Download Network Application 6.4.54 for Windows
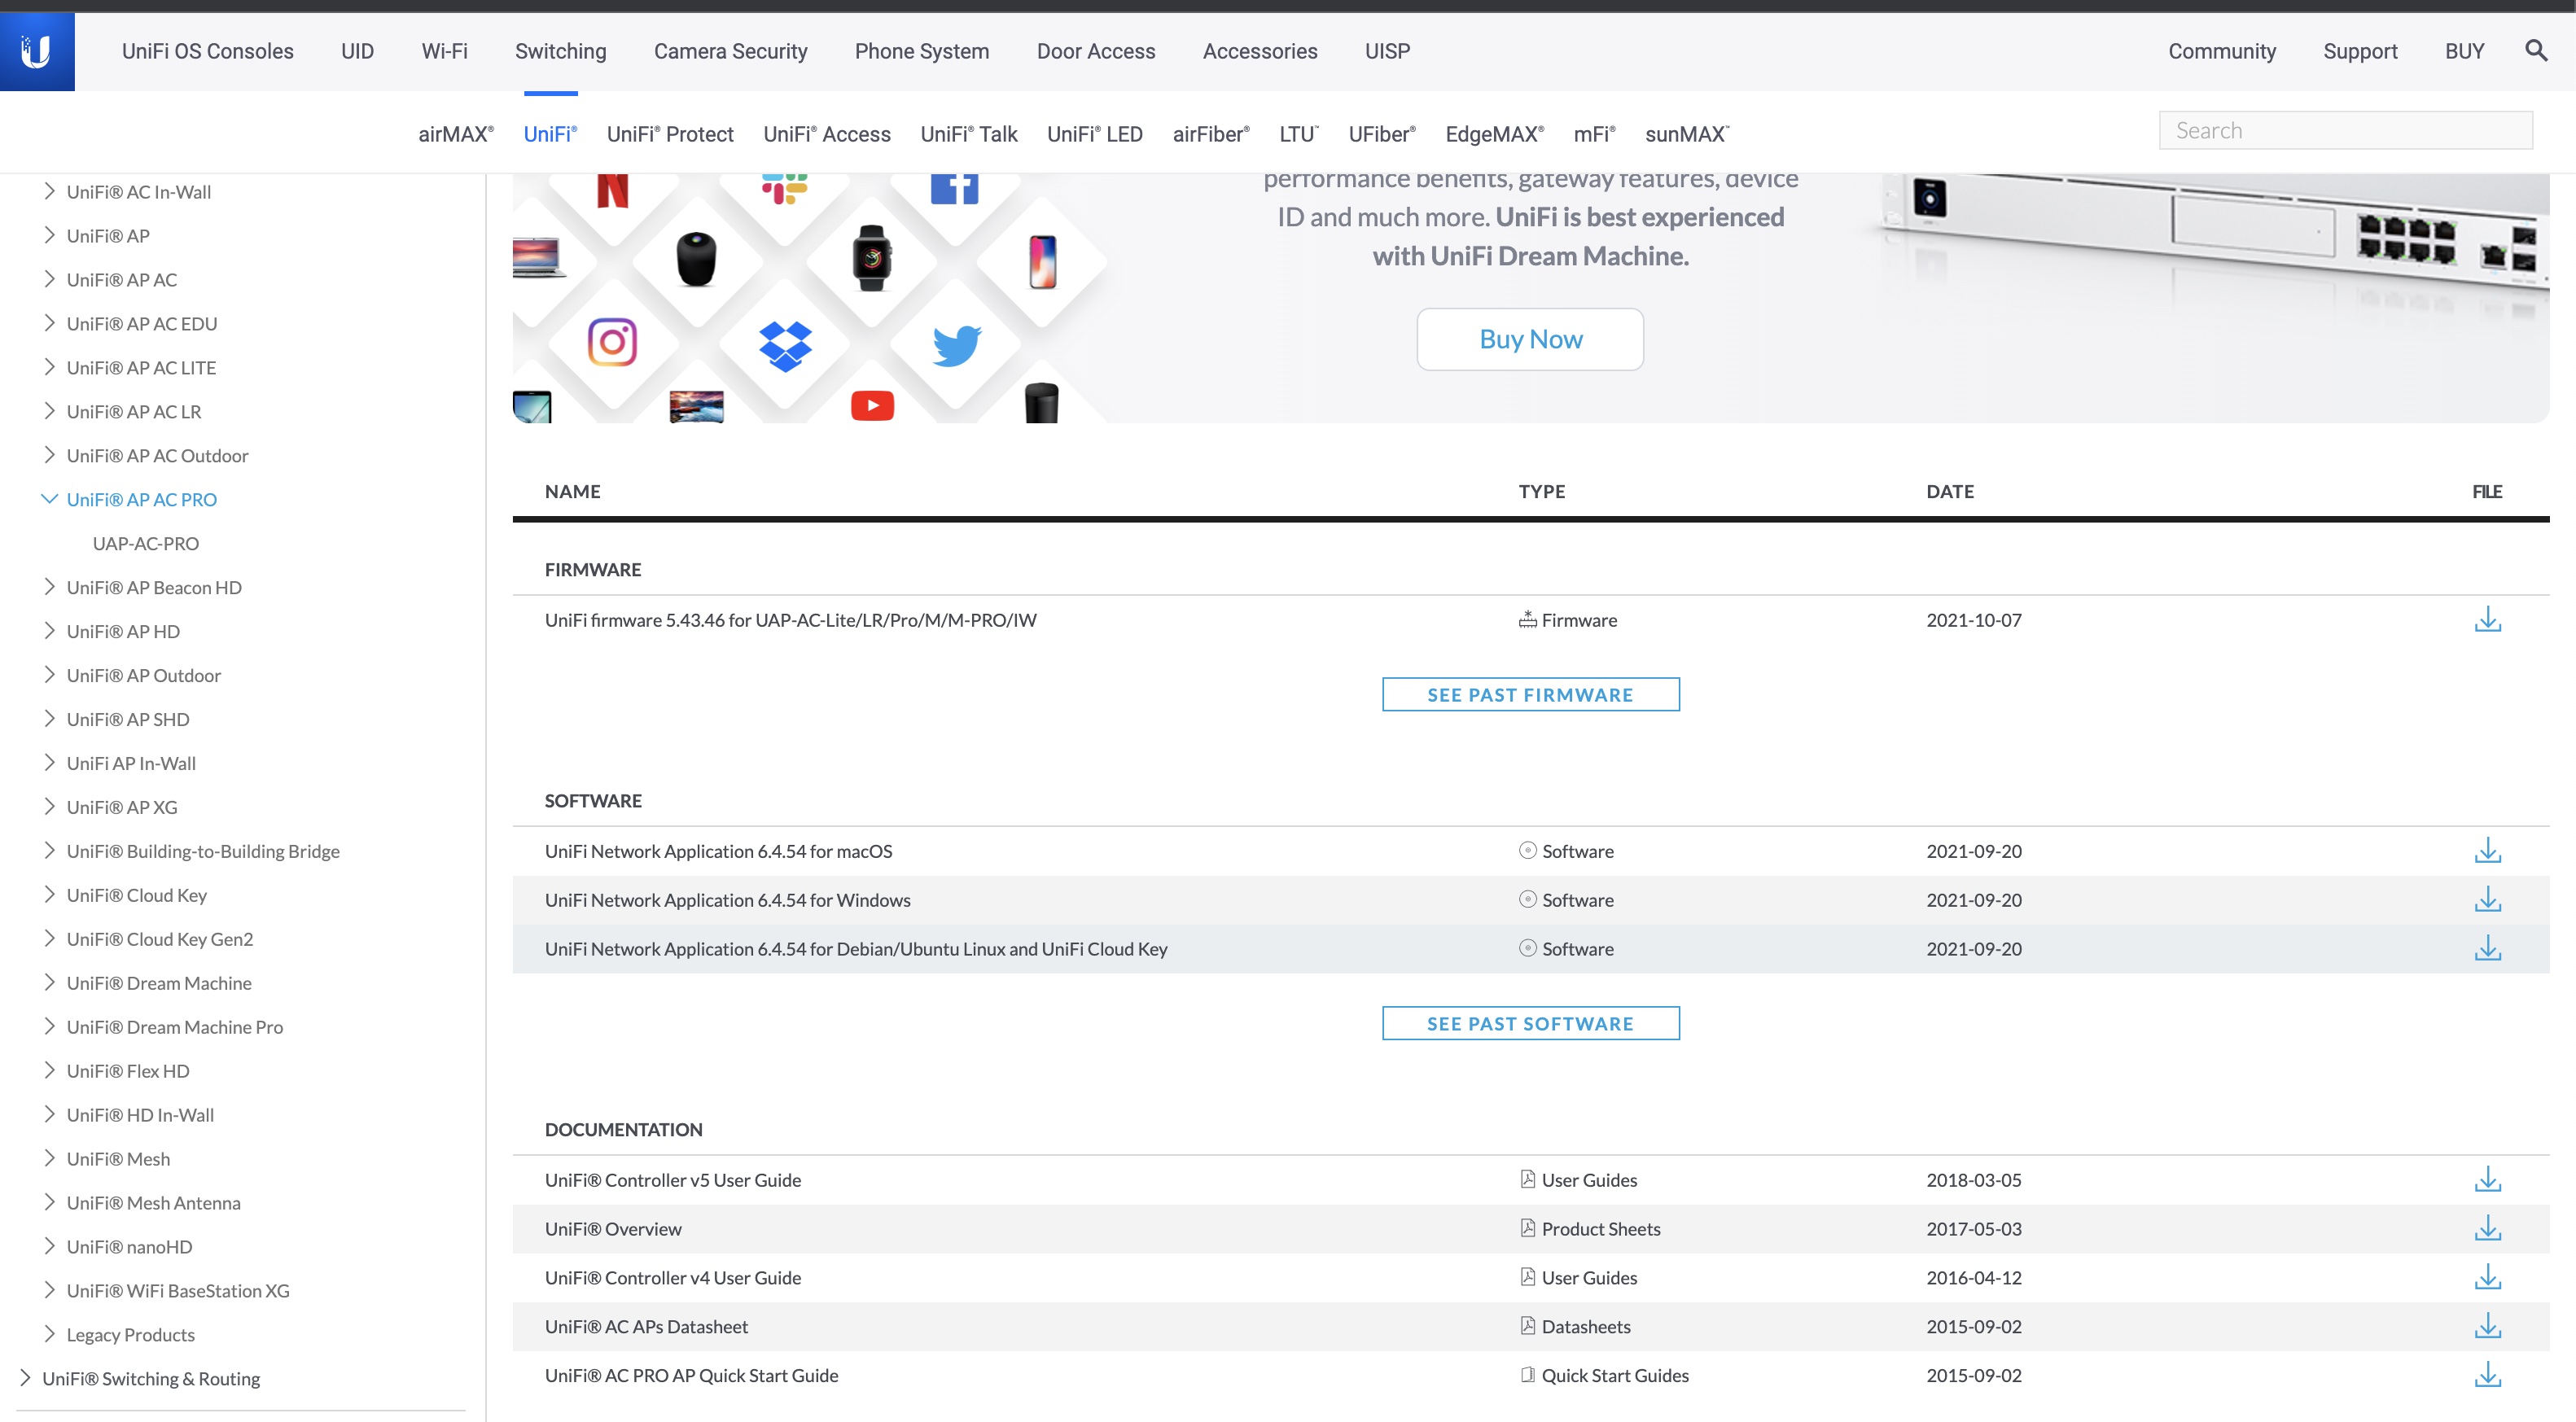This screenshot has height=1422, width=2576. tap(2487, 900)
